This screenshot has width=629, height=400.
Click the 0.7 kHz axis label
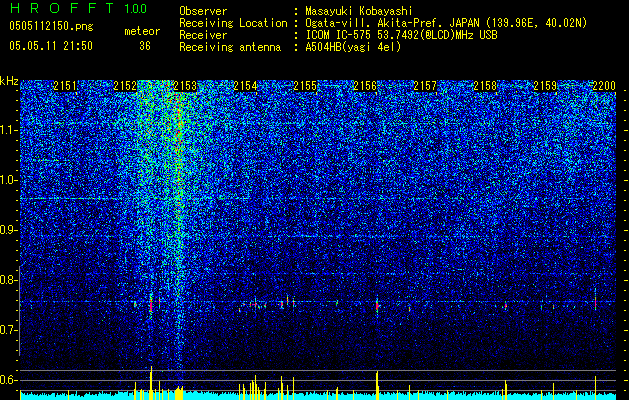tap(9, 330)
